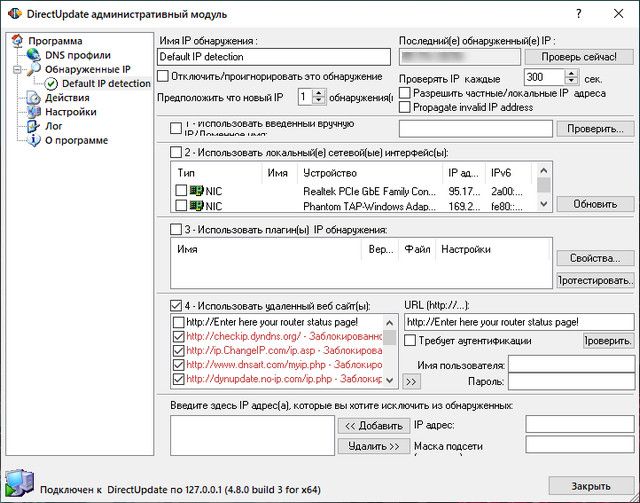Collapse the Обнаруженные IP tree node
The image size is (640, 503).
(x=19, y=69)
